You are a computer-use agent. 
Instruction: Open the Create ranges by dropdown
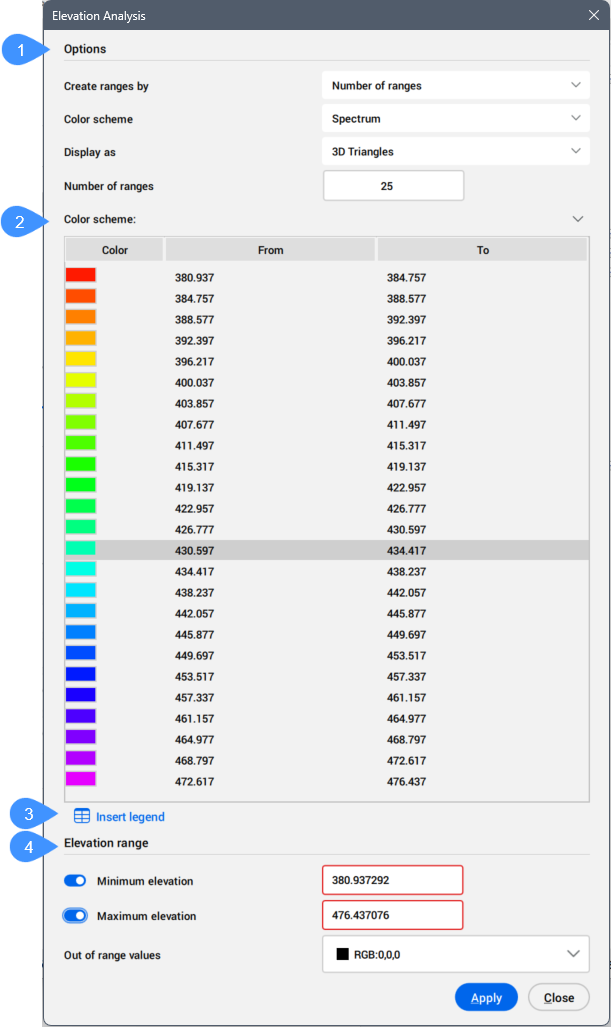(x=456, y=86)
